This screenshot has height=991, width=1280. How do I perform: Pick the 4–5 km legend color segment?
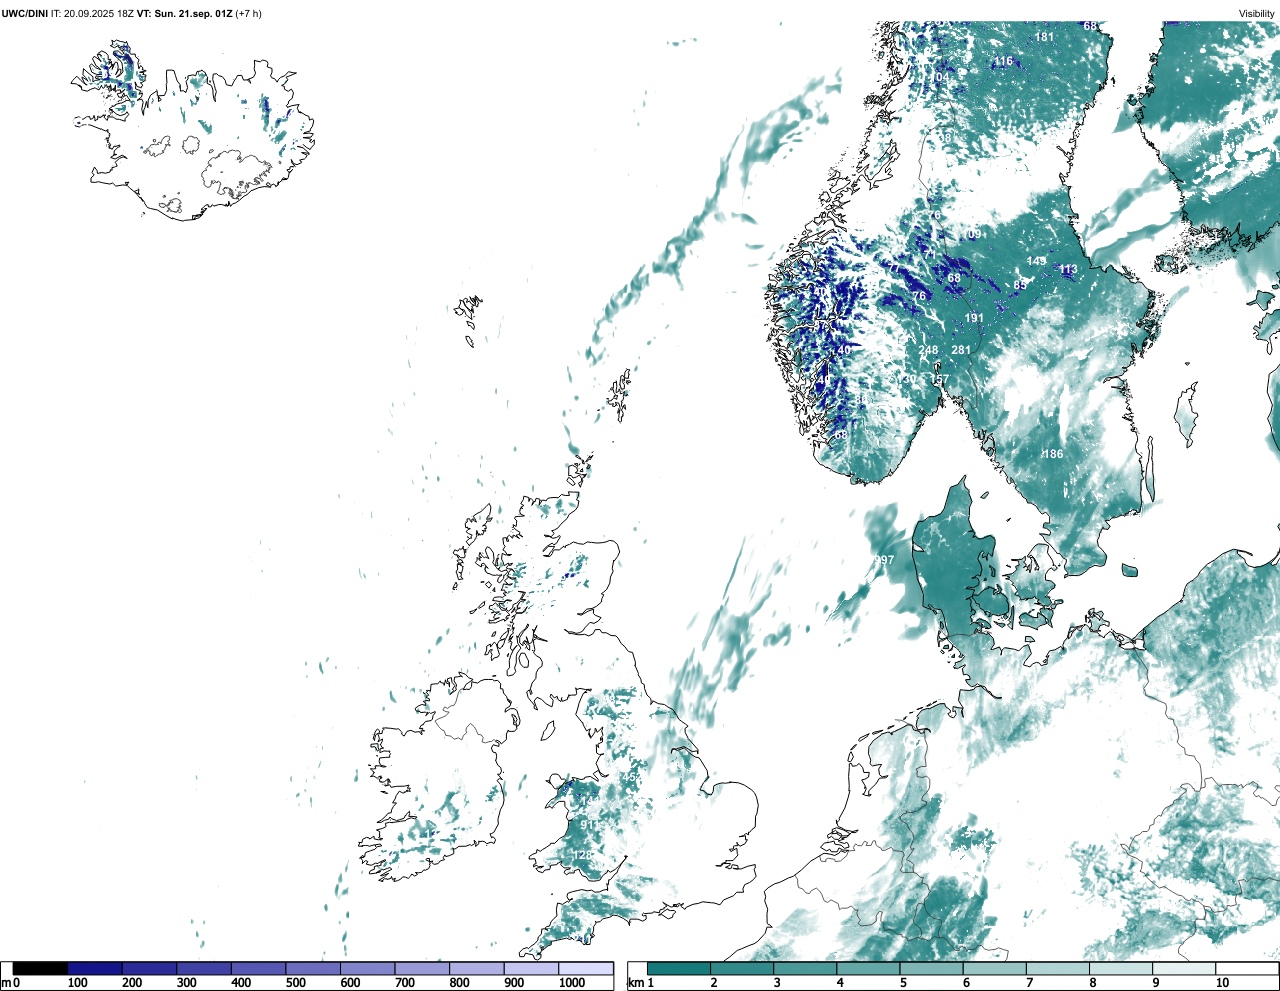[x=868, y=969]
